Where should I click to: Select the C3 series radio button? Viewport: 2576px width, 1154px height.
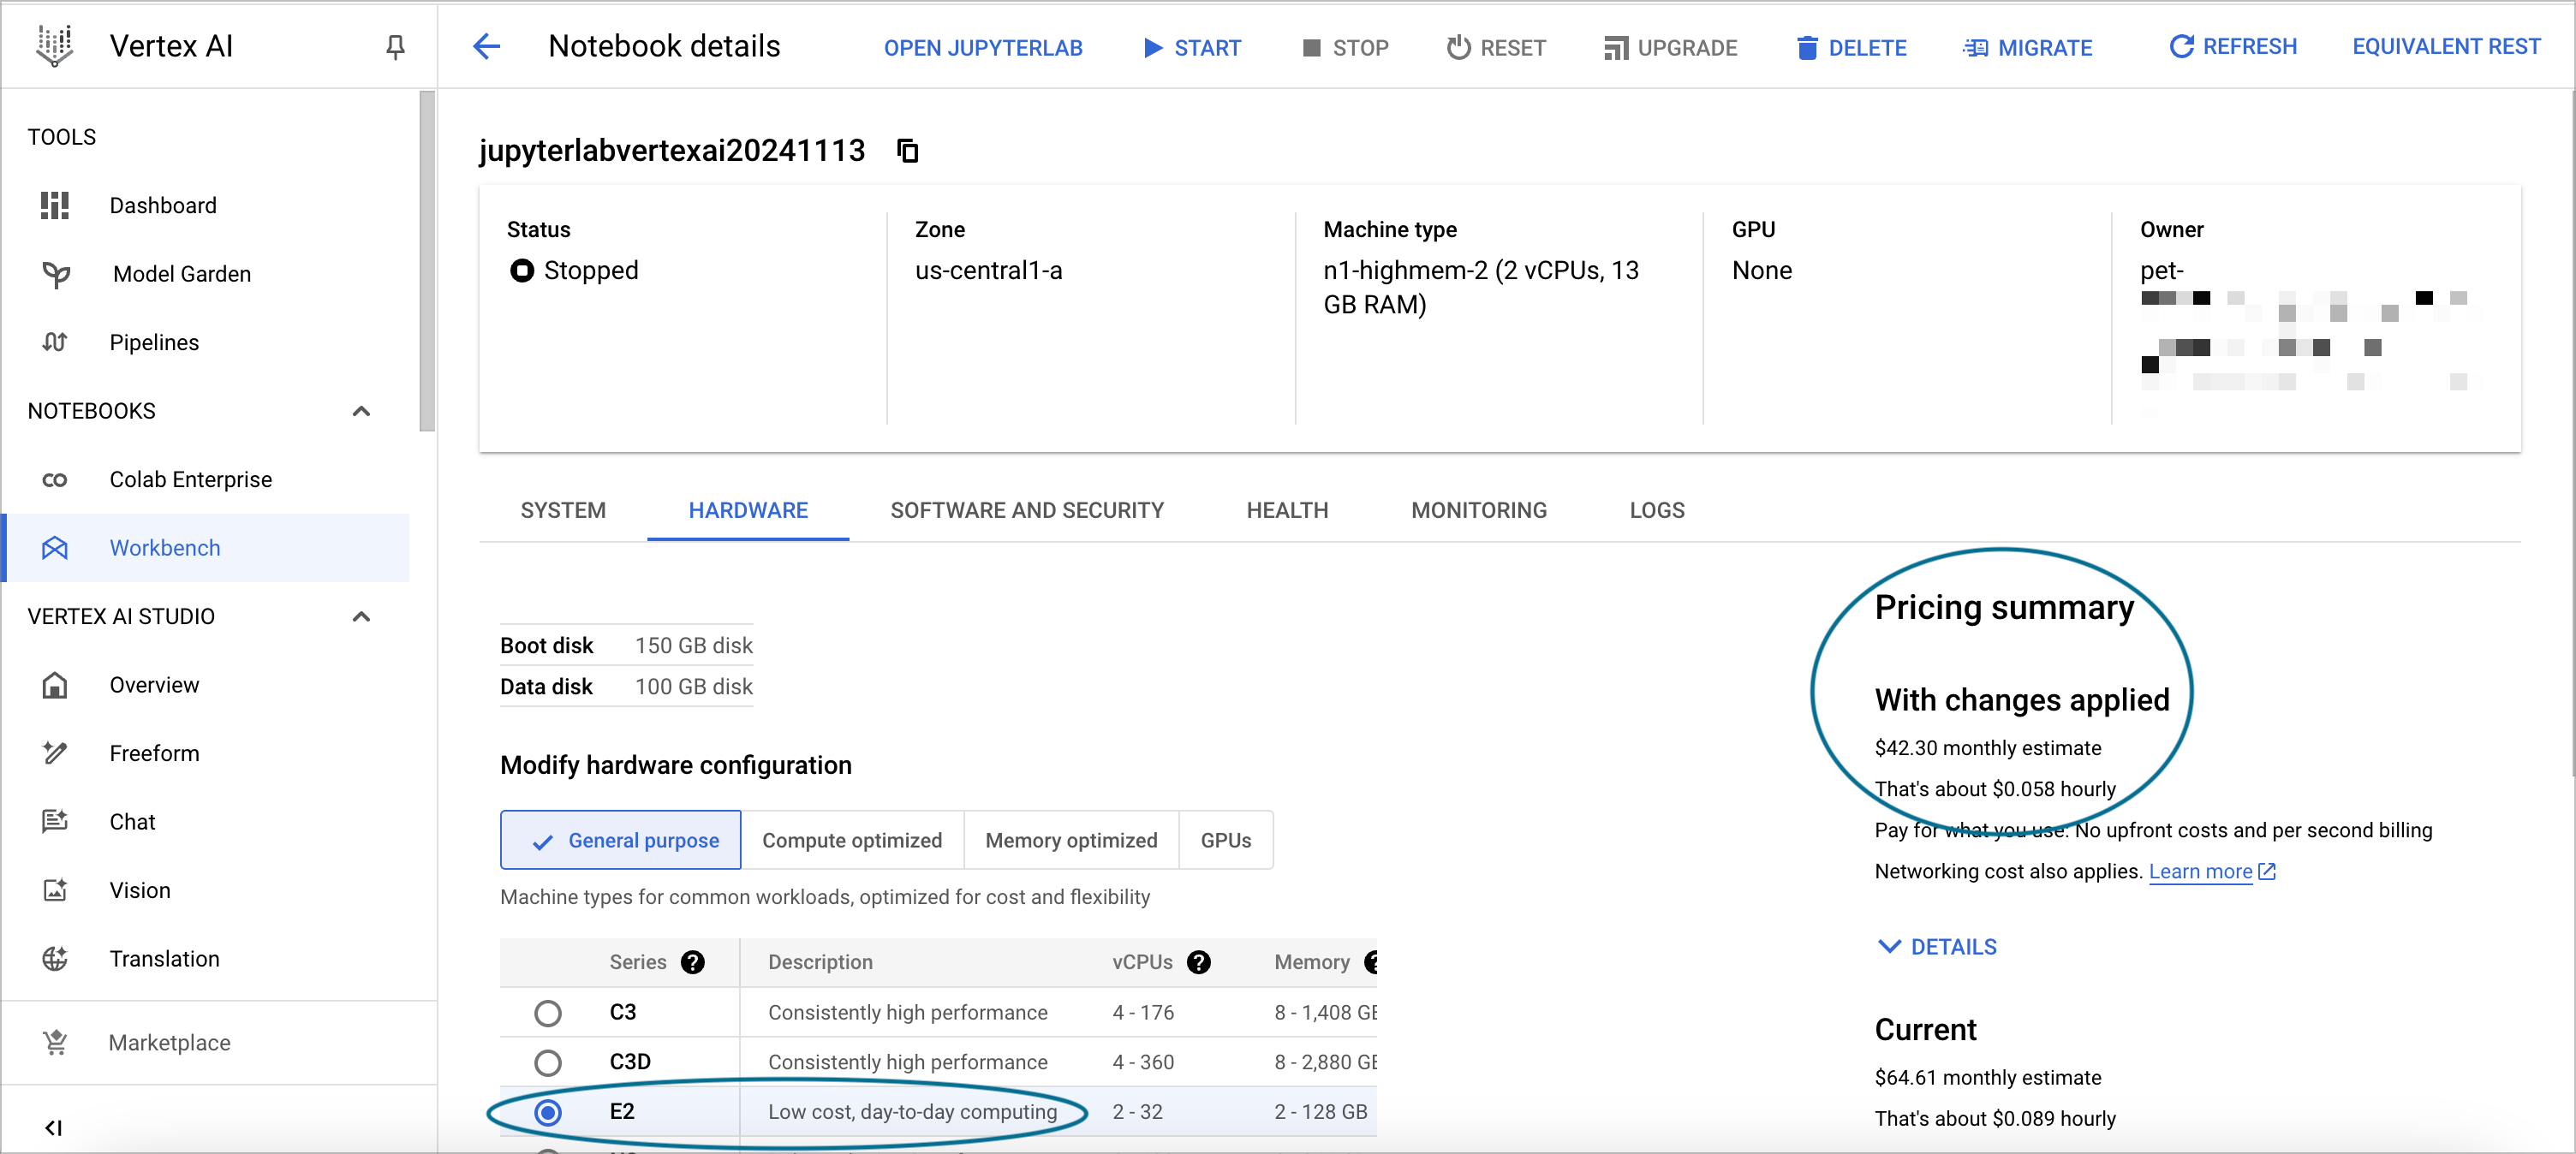point(548,1013)
